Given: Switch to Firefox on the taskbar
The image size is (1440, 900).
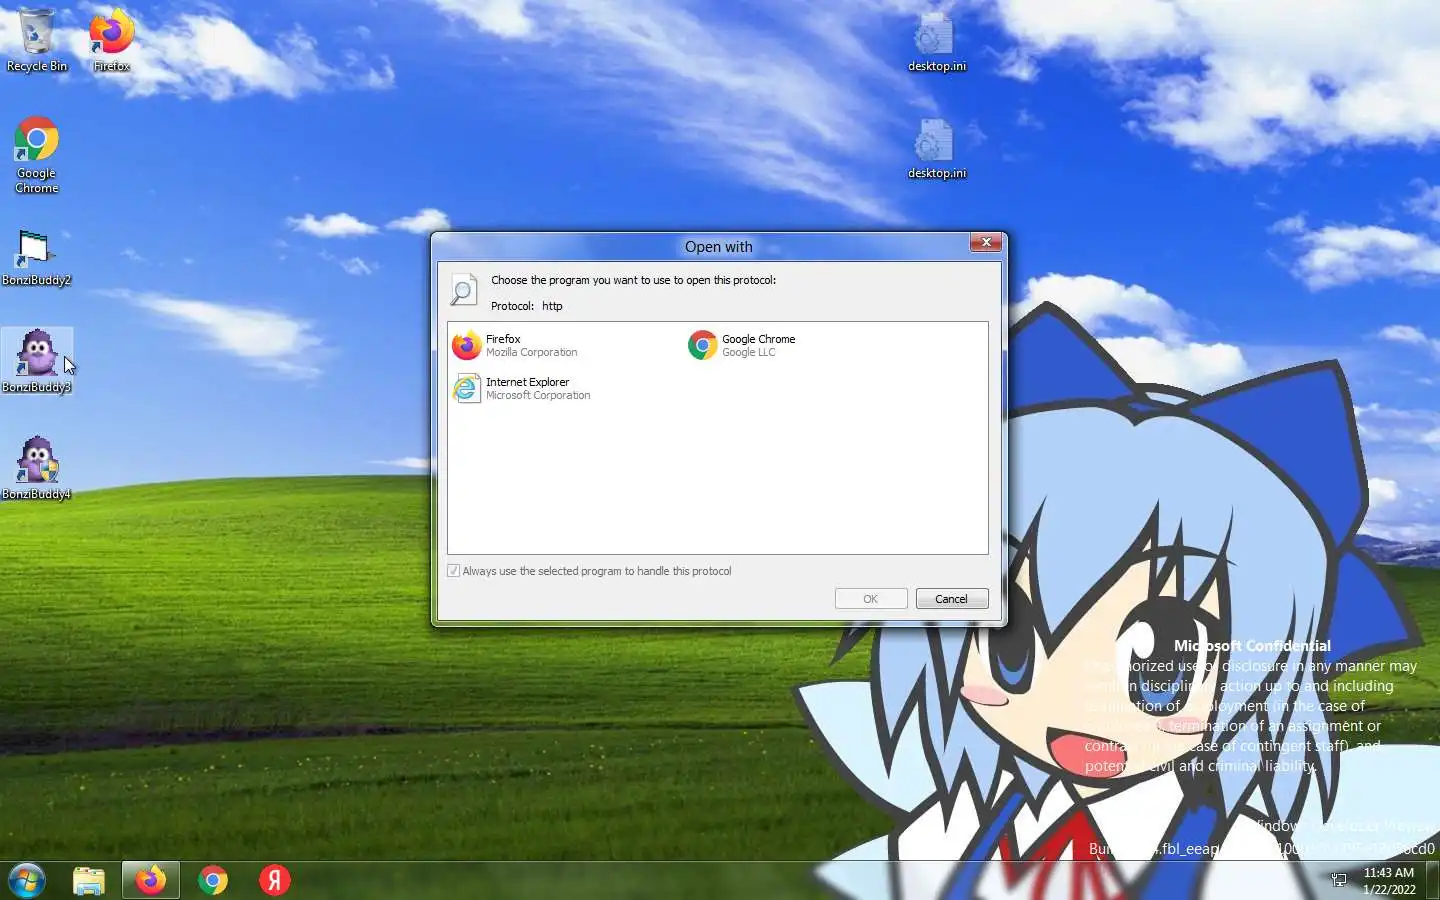Looking at the screenshot, I should coord(151,881).
